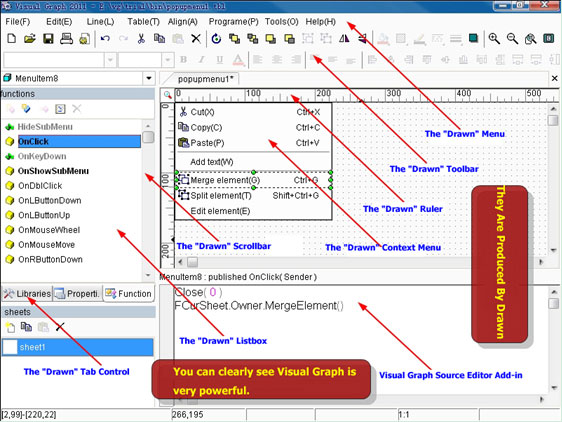Undo the last action
This screenshot has width=562, height=422.
105,38
